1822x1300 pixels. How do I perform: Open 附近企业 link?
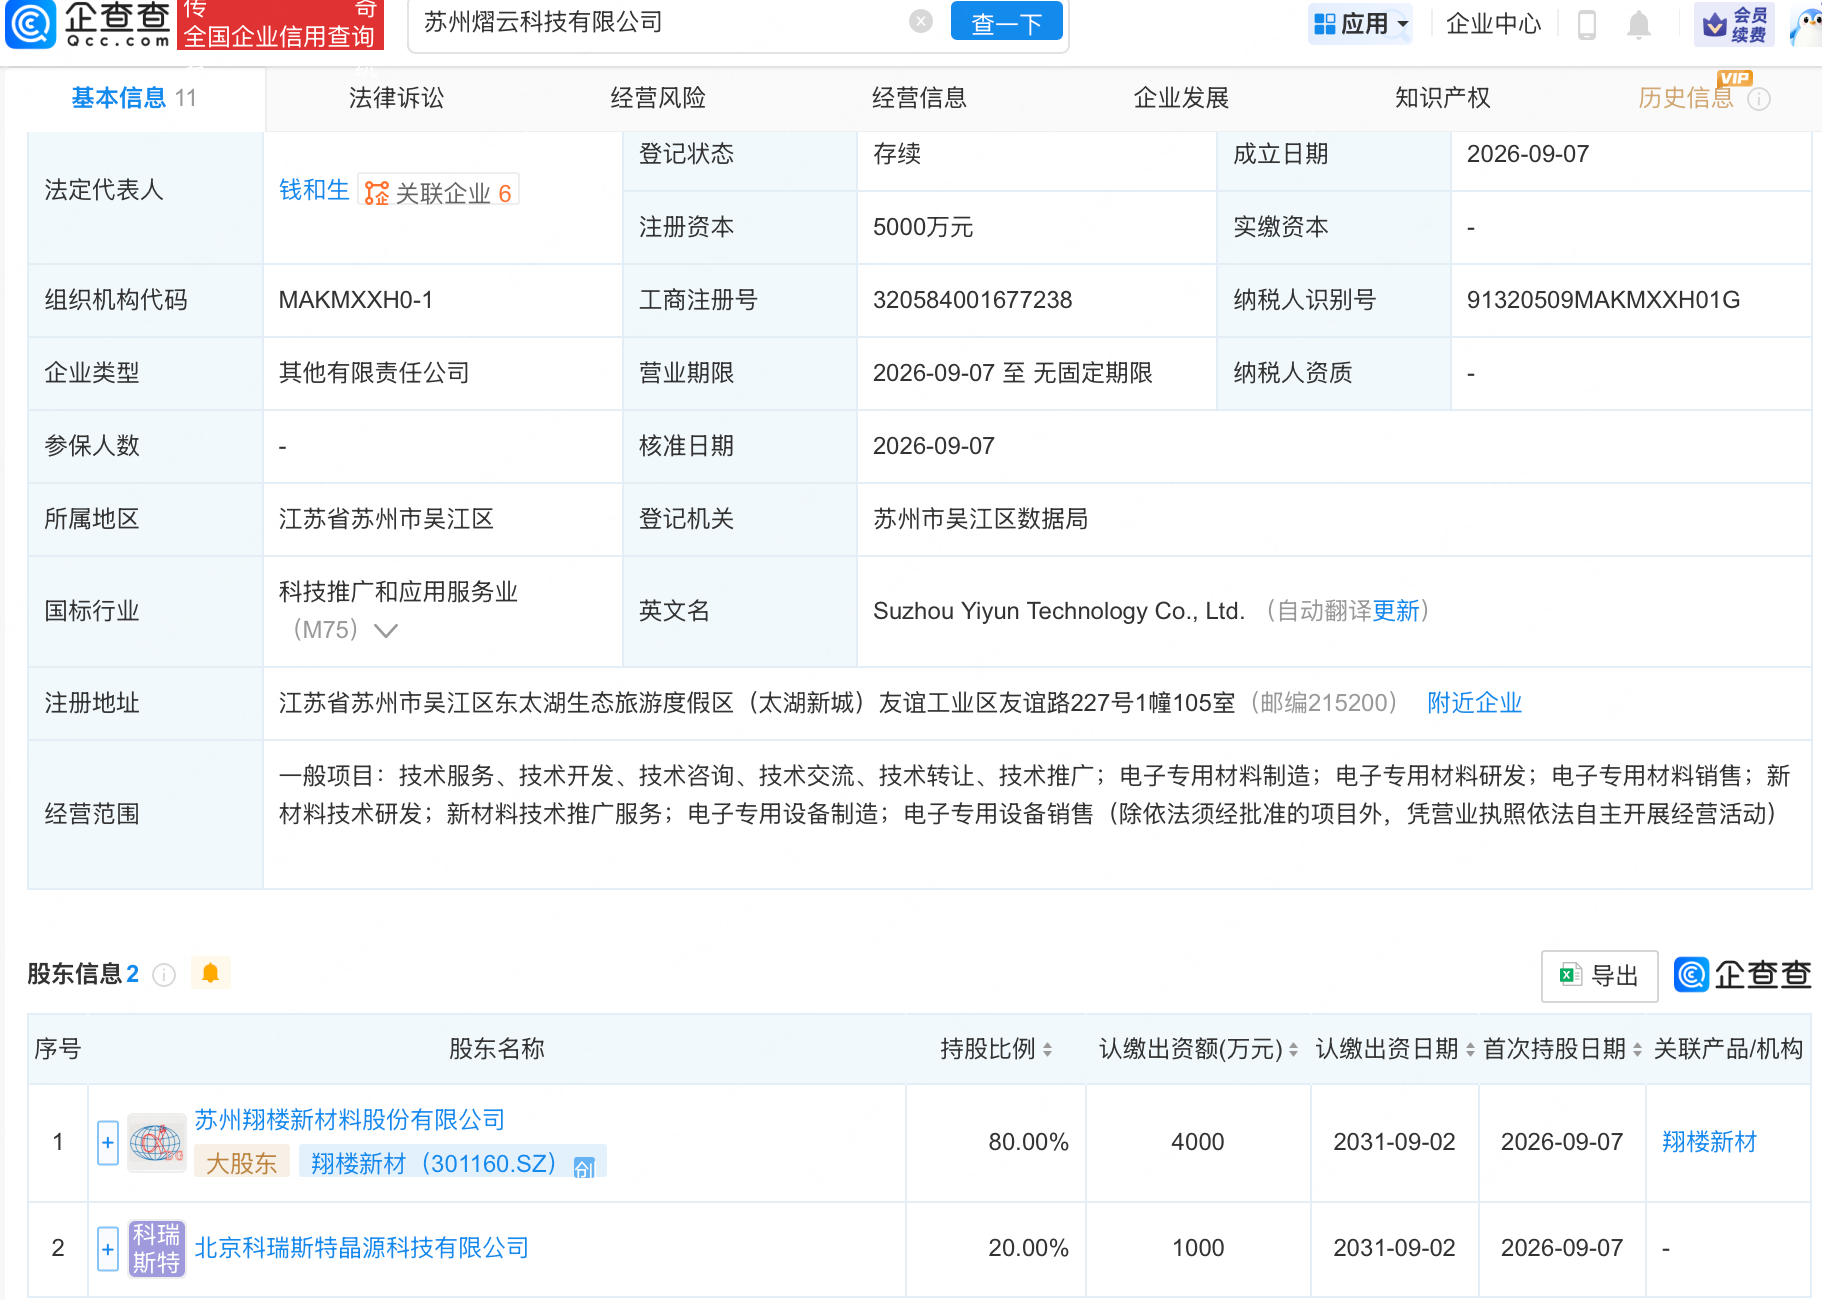(1475, 703)
